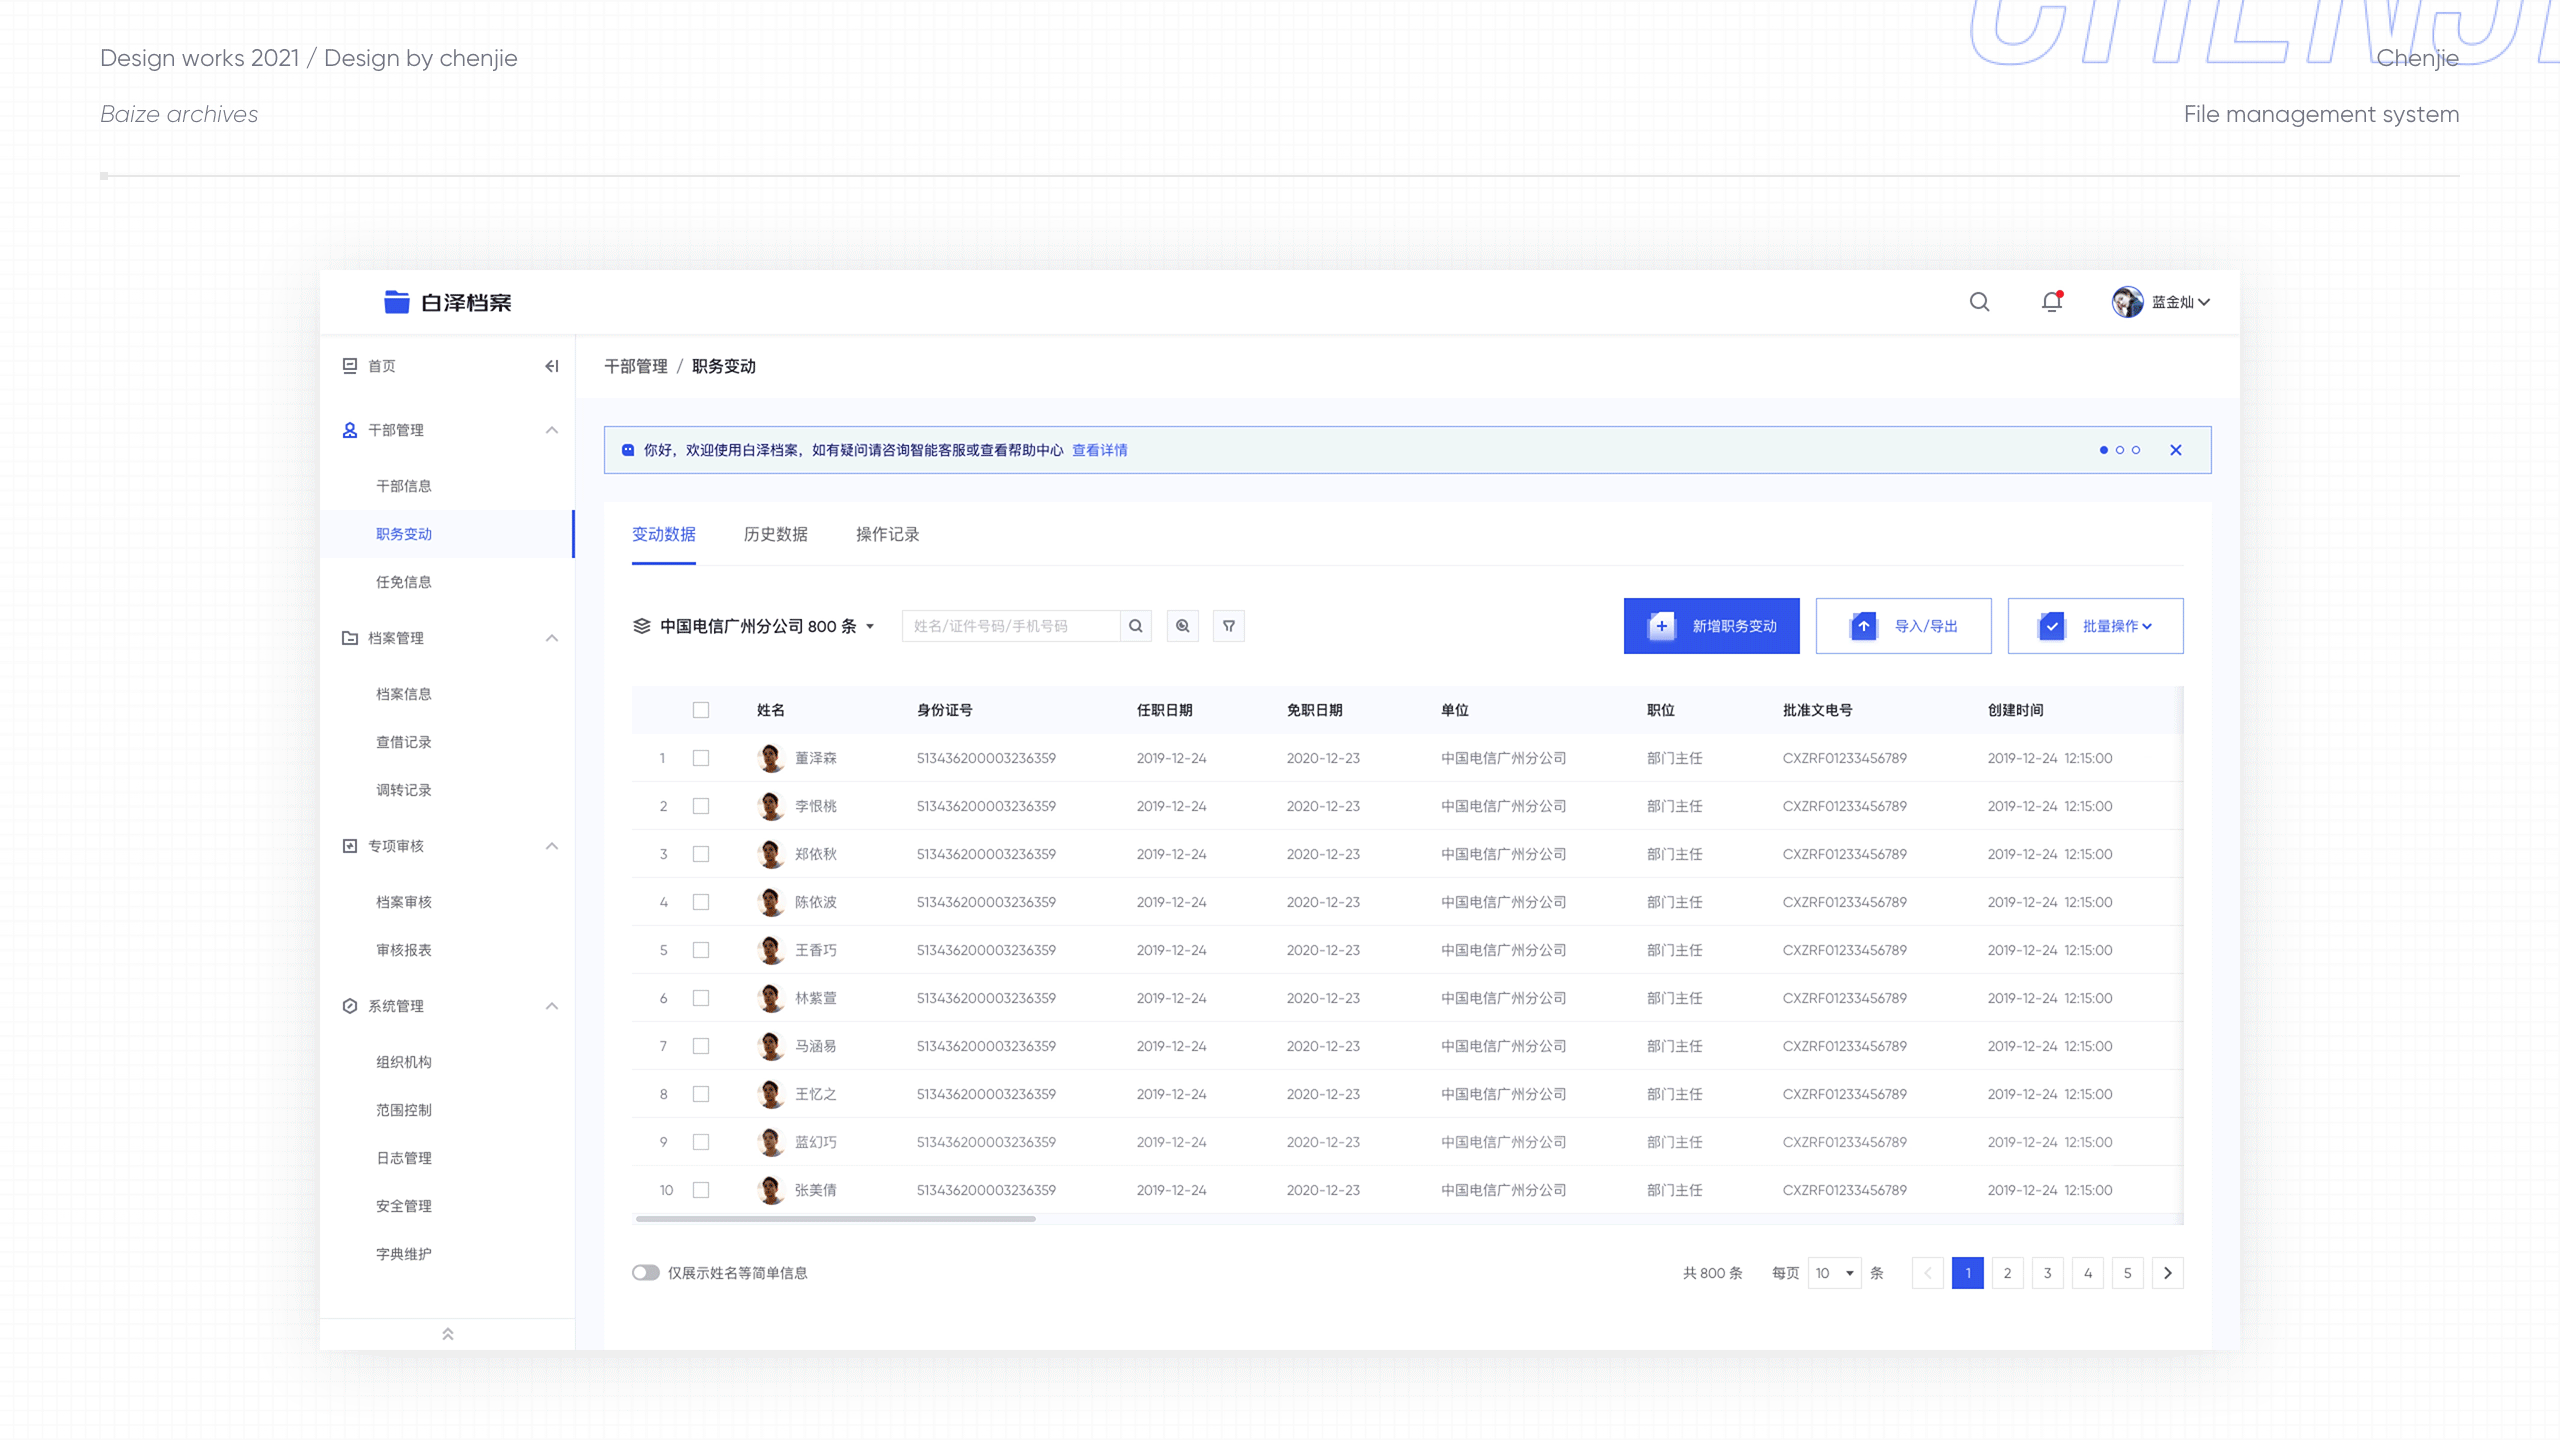Click the 白泽档案 folder logo

point(397,302)
